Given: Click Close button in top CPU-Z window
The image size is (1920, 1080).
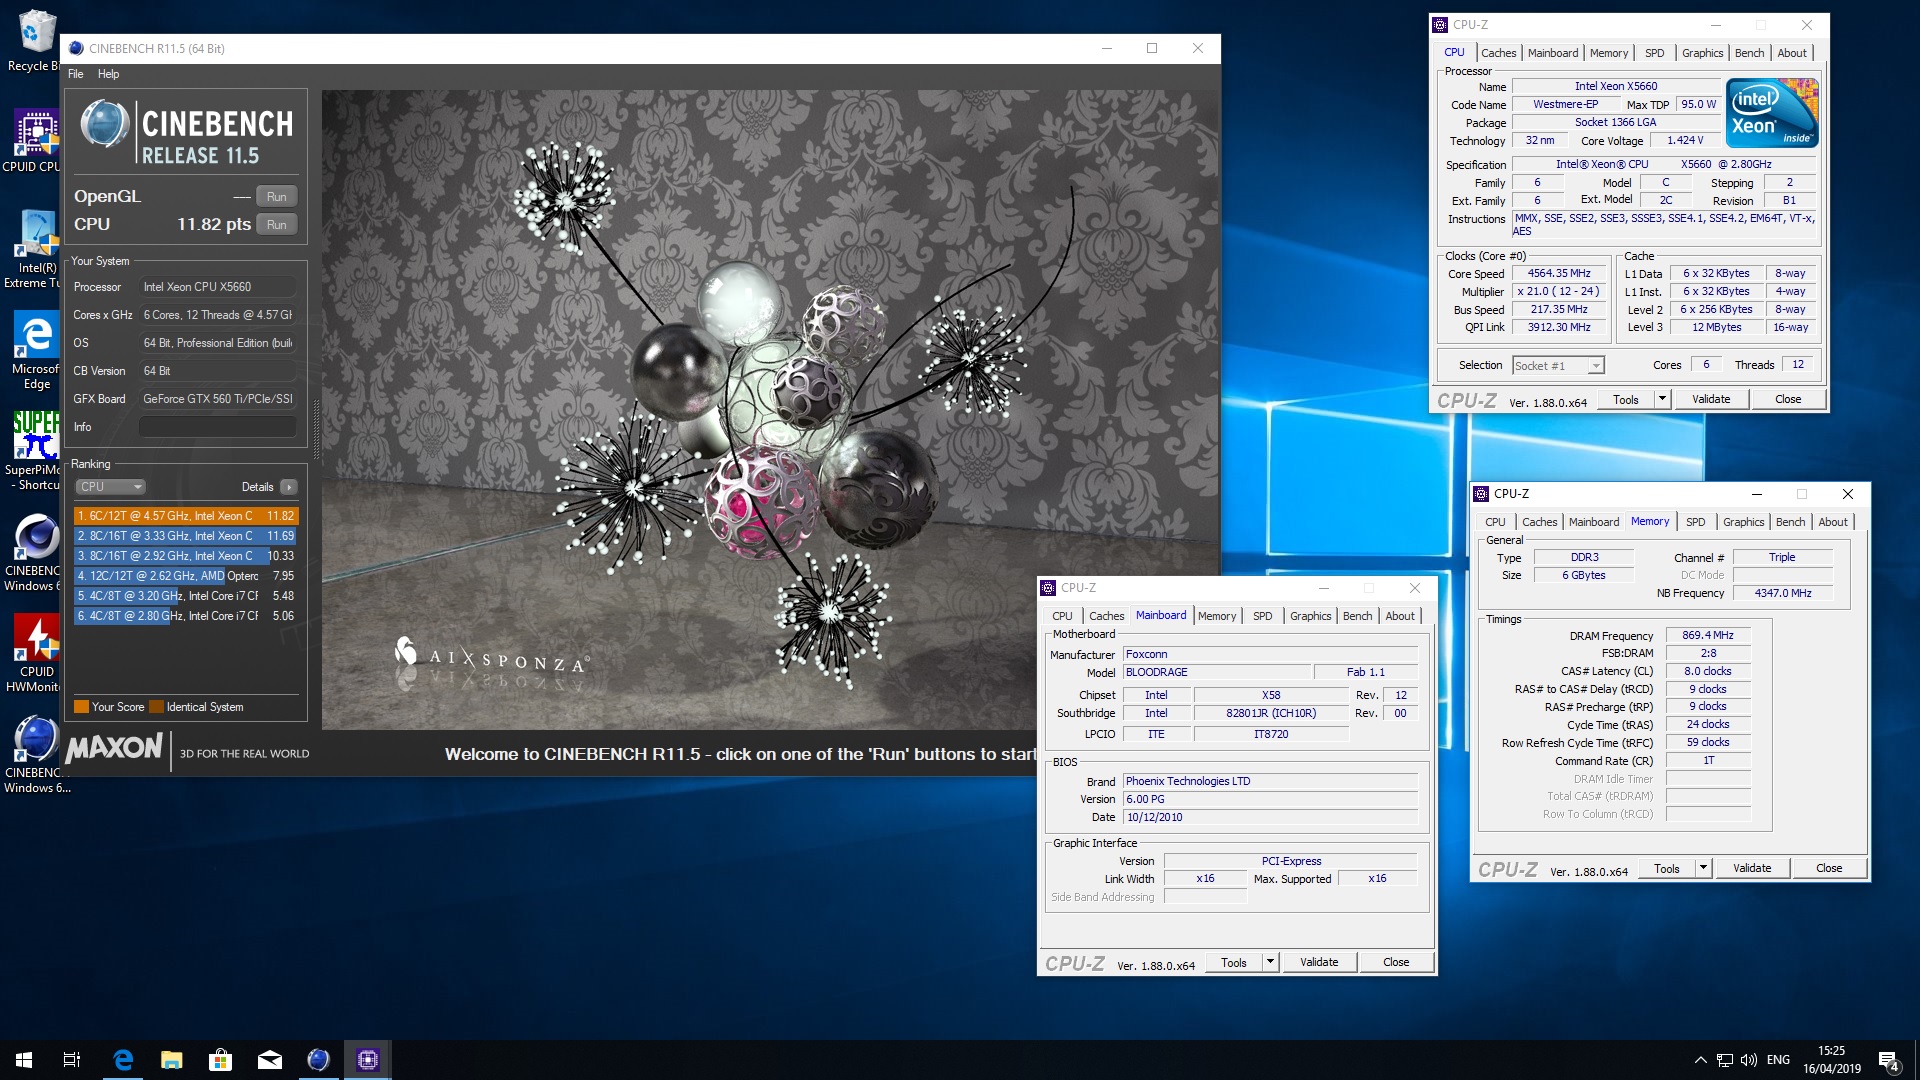Looking at the screenshot, I should point(1788,400).
